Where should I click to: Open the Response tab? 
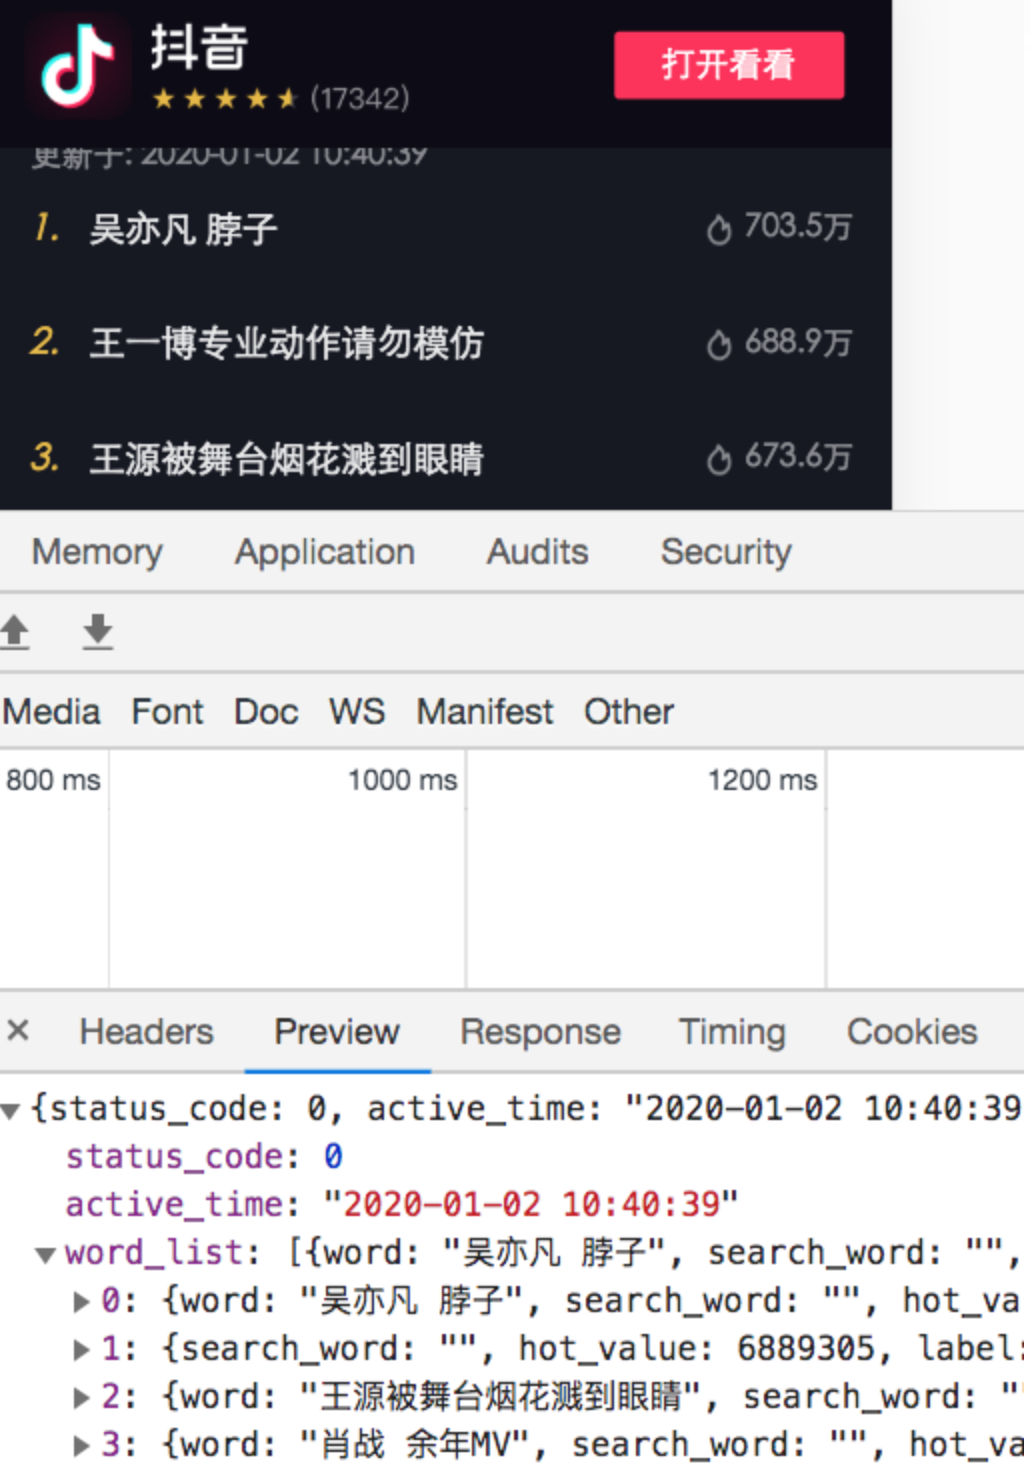pos(540,1032)
